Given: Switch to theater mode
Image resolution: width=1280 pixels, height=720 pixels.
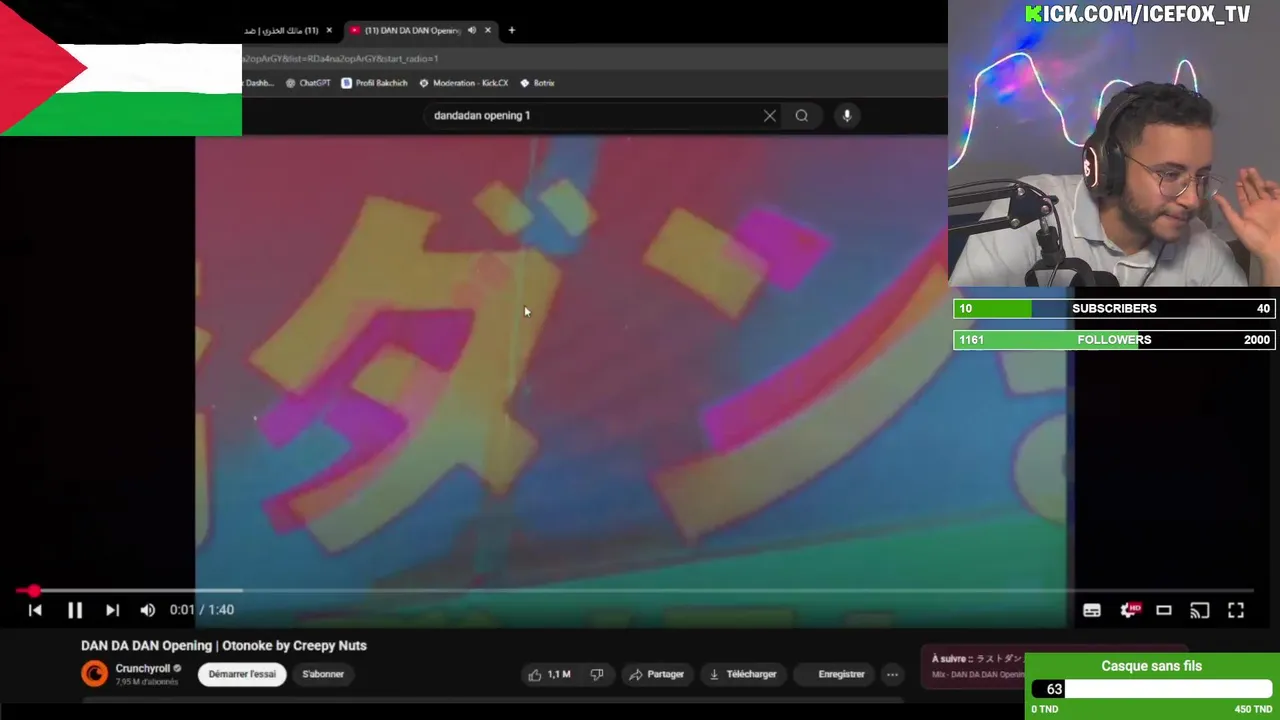Looking at the screenshot, I should pos(1164,610).
